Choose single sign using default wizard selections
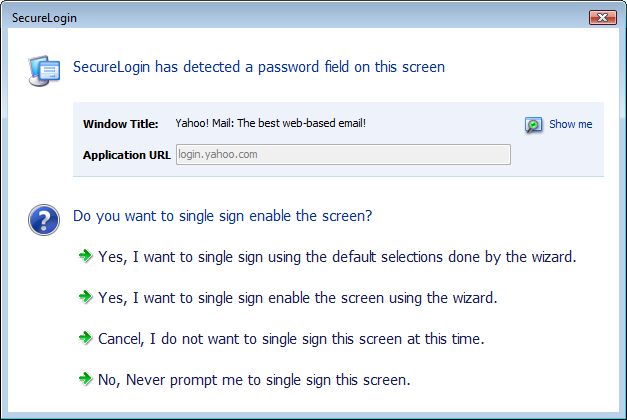This screenshot has width=627, height=420. (x=337, y=257)
